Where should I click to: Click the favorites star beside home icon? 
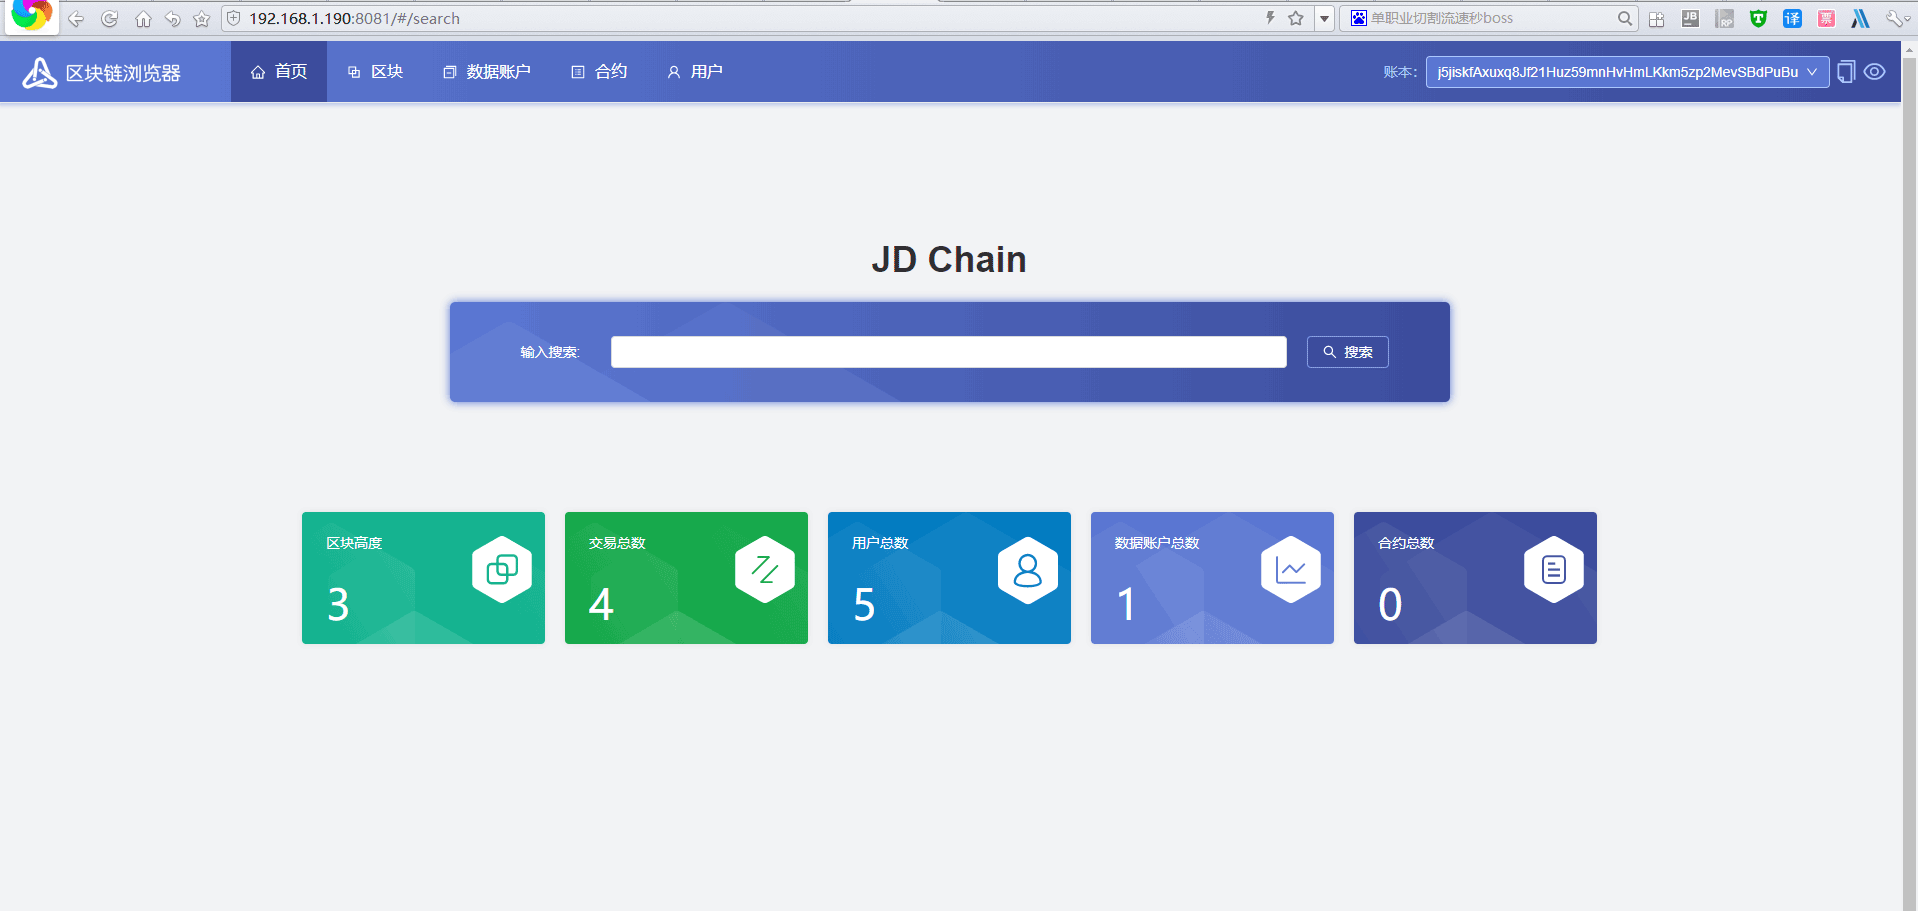[x=201, y=18]
